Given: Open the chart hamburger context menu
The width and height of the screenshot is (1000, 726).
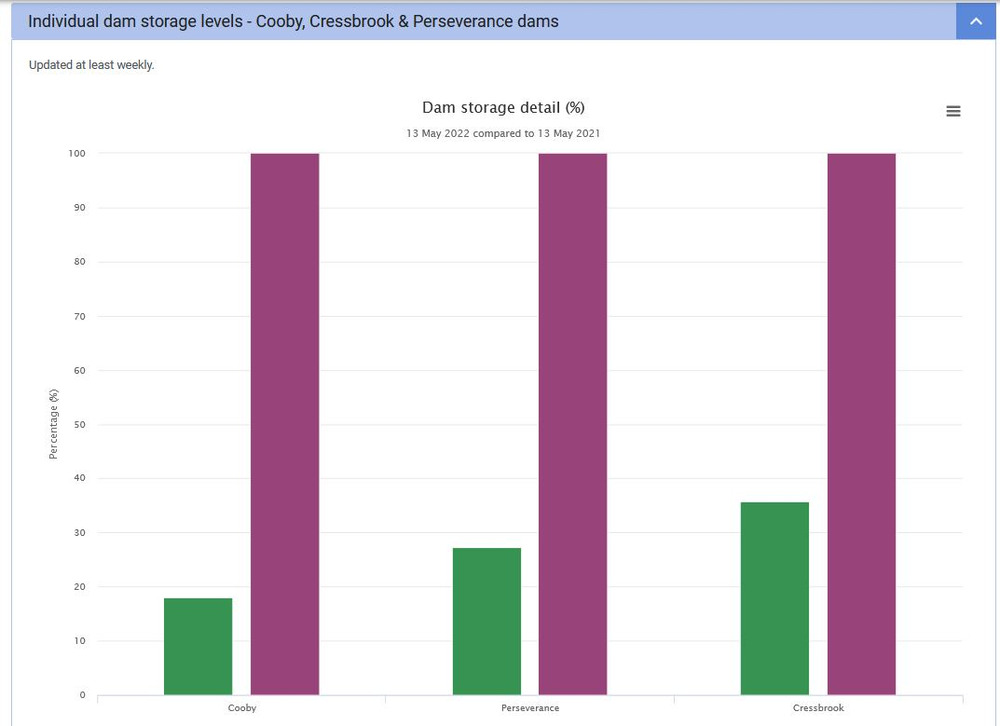Looking at the screenshot, I should (953, 111).
